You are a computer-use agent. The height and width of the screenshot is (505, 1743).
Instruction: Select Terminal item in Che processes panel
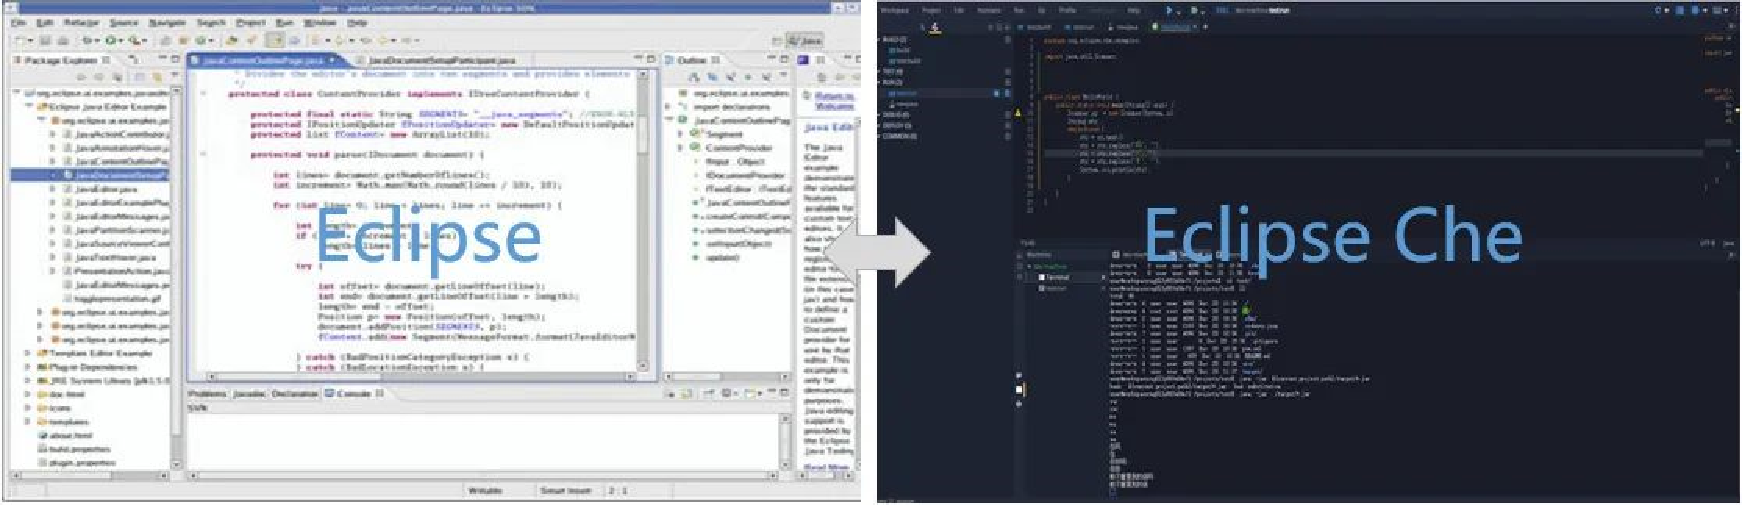1057,277
